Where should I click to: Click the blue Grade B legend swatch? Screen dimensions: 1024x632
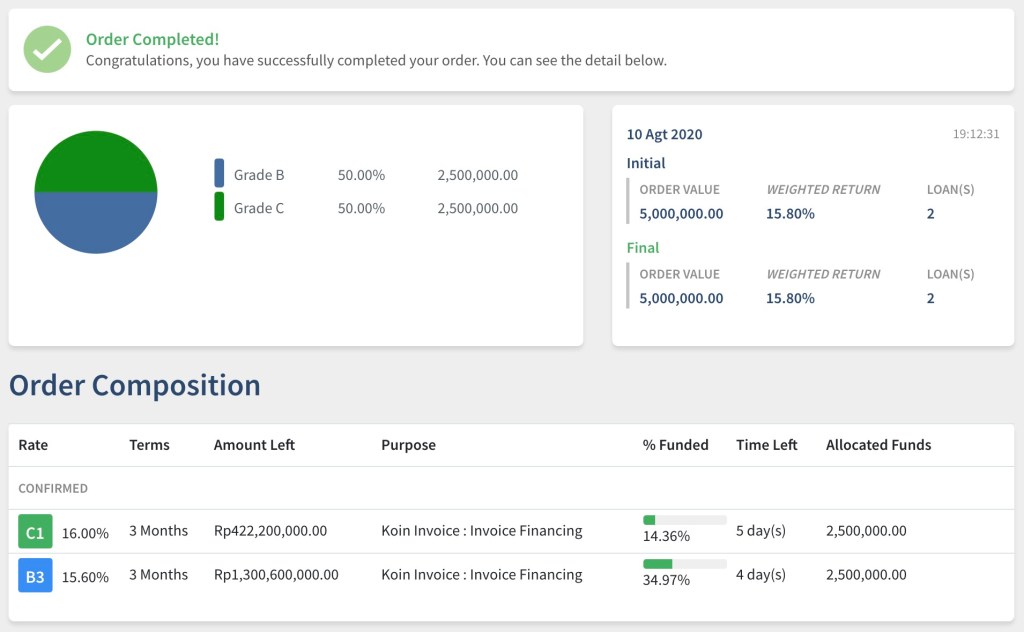coord(219,174)
